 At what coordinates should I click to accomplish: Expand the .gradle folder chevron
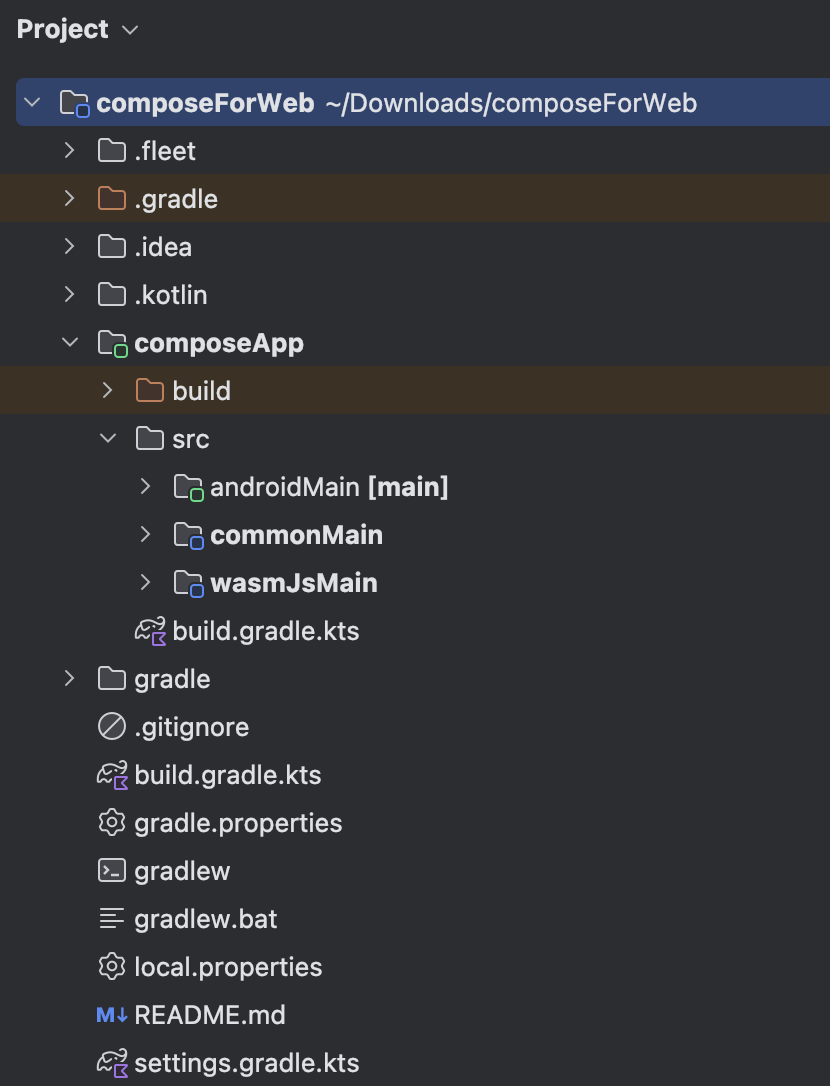point(69,199)
